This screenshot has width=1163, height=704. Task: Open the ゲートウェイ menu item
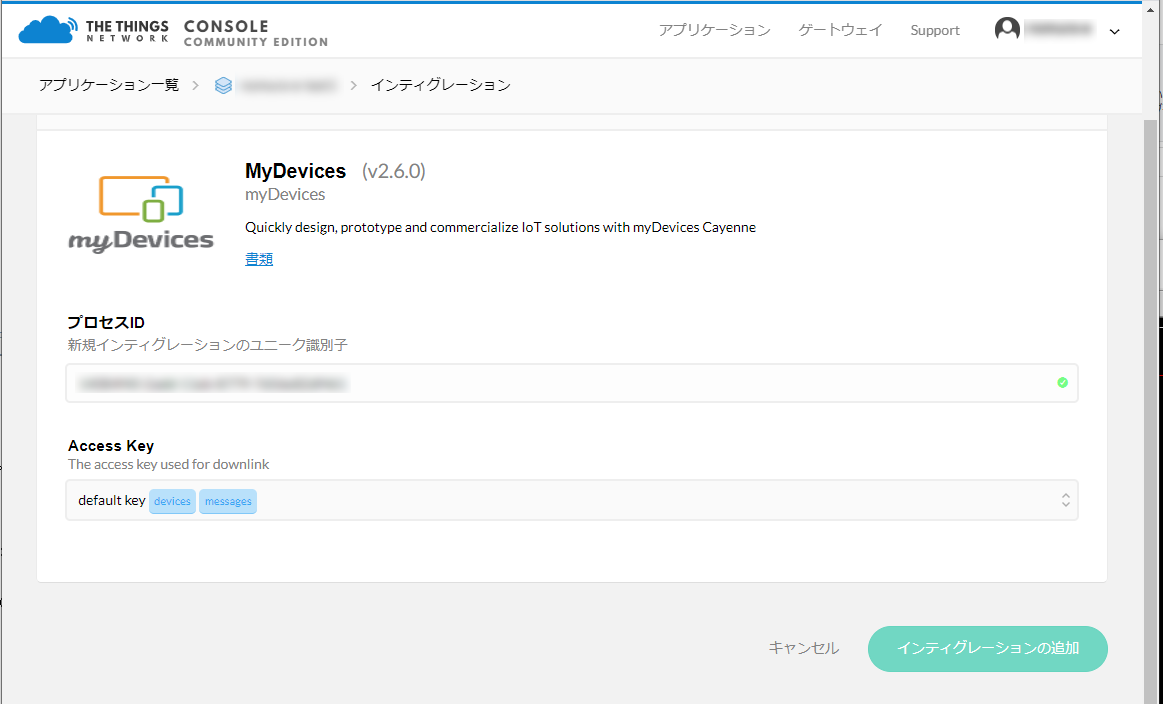(x=840, y=30)
